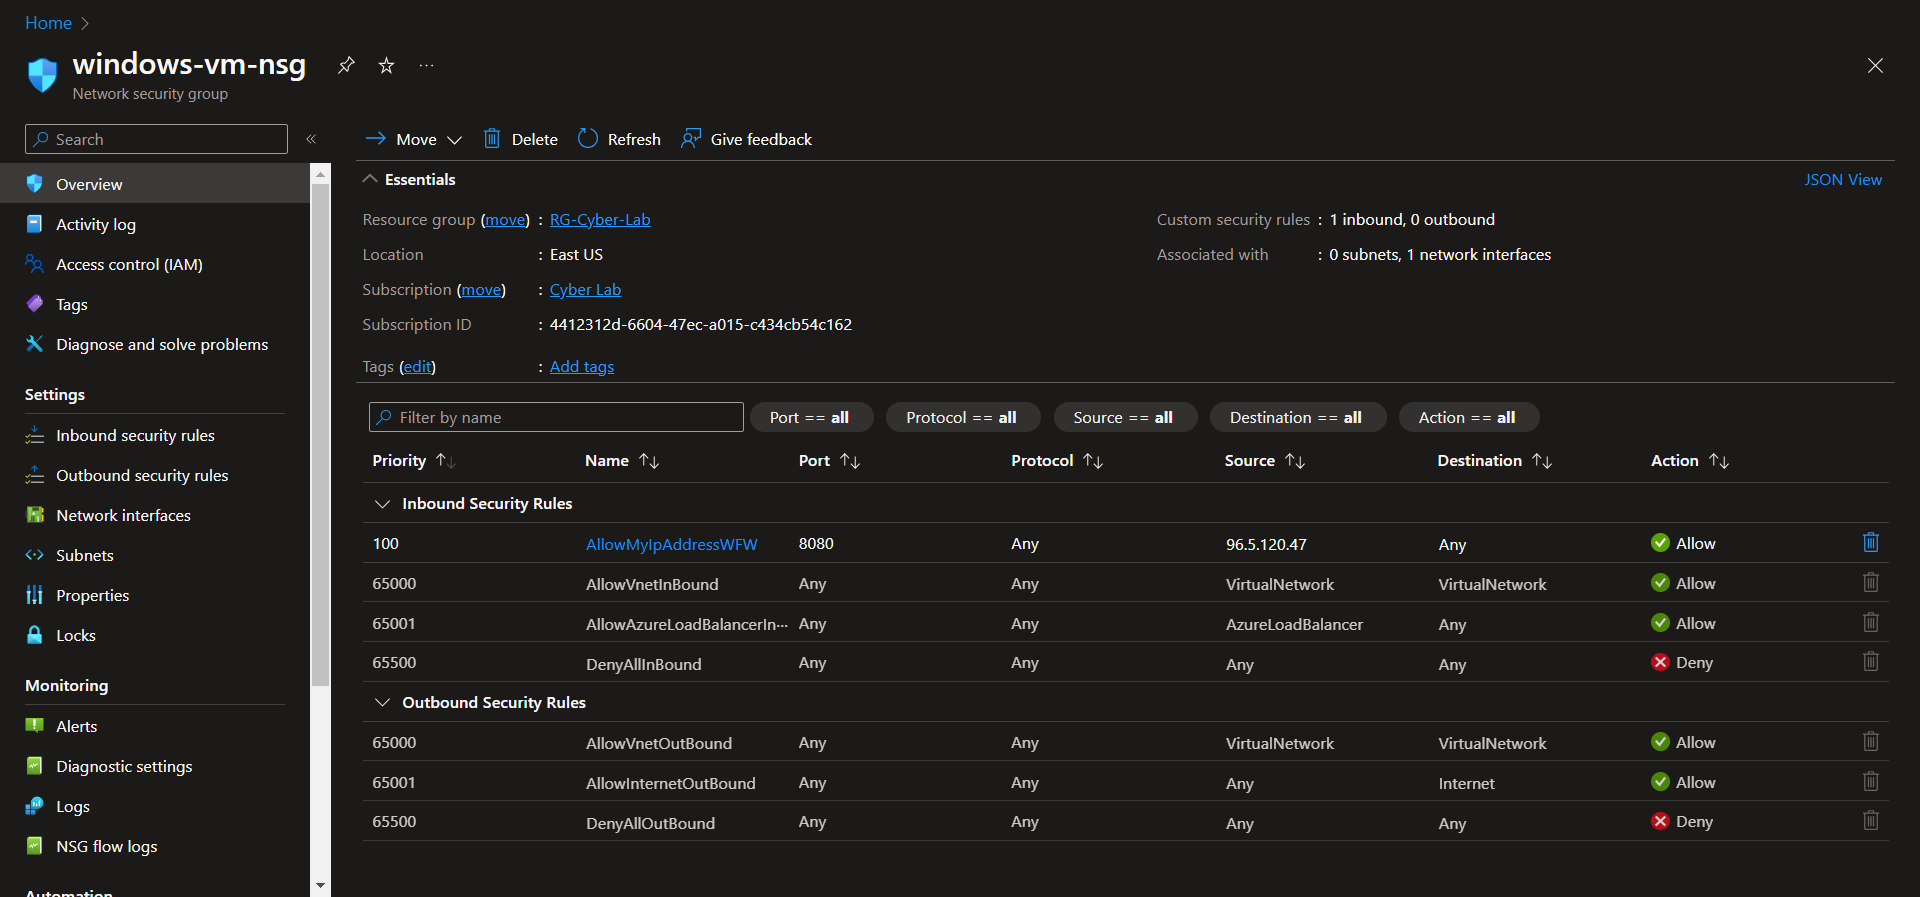1920x897 pixels.
Task: Click Home breadcrumb
Action: point(48,23)
